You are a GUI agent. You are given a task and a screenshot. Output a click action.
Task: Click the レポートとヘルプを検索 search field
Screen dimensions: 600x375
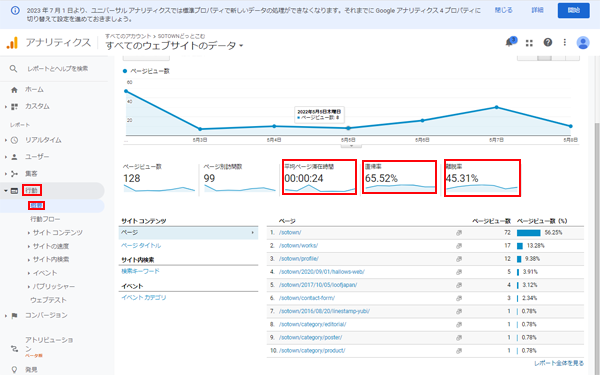(57, 68)
